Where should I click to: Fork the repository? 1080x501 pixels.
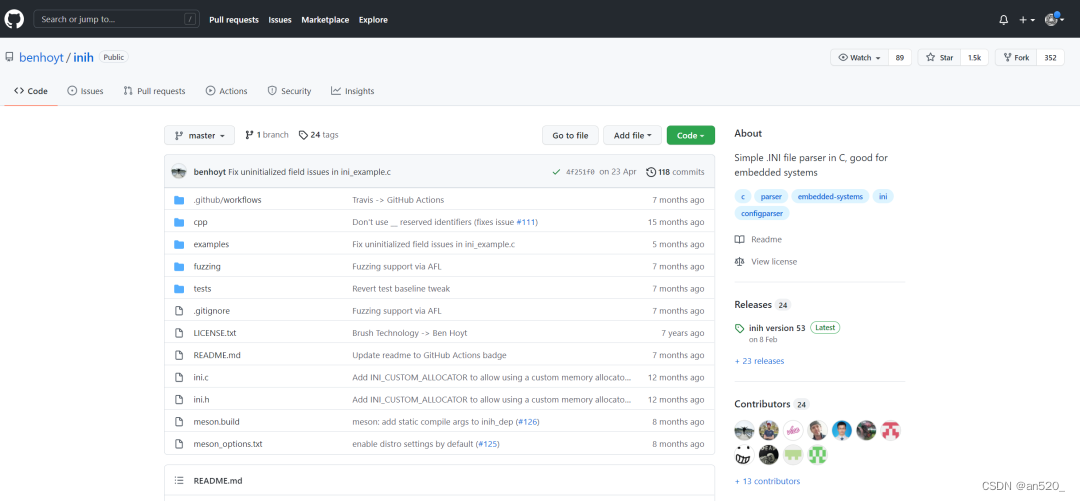tap(1016, 58)
